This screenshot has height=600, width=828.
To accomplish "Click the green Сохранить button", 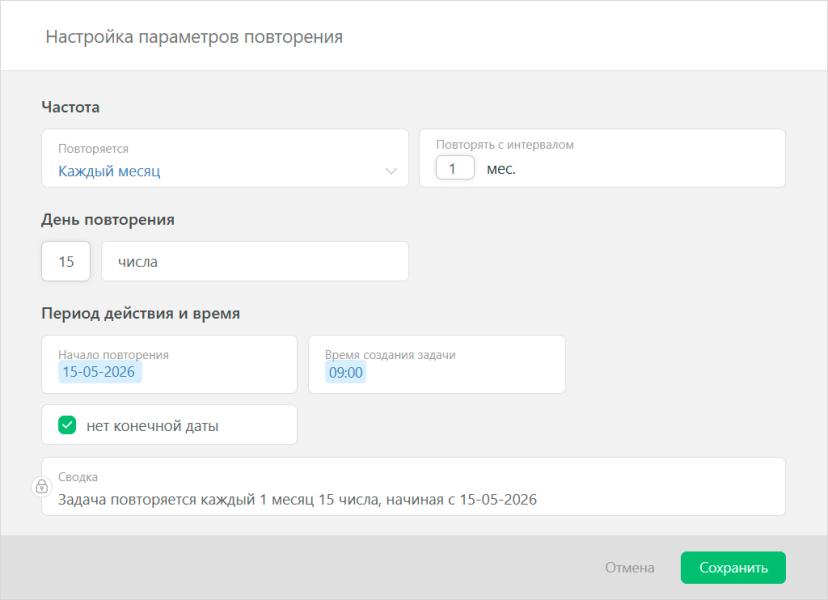I will [733, 568].
